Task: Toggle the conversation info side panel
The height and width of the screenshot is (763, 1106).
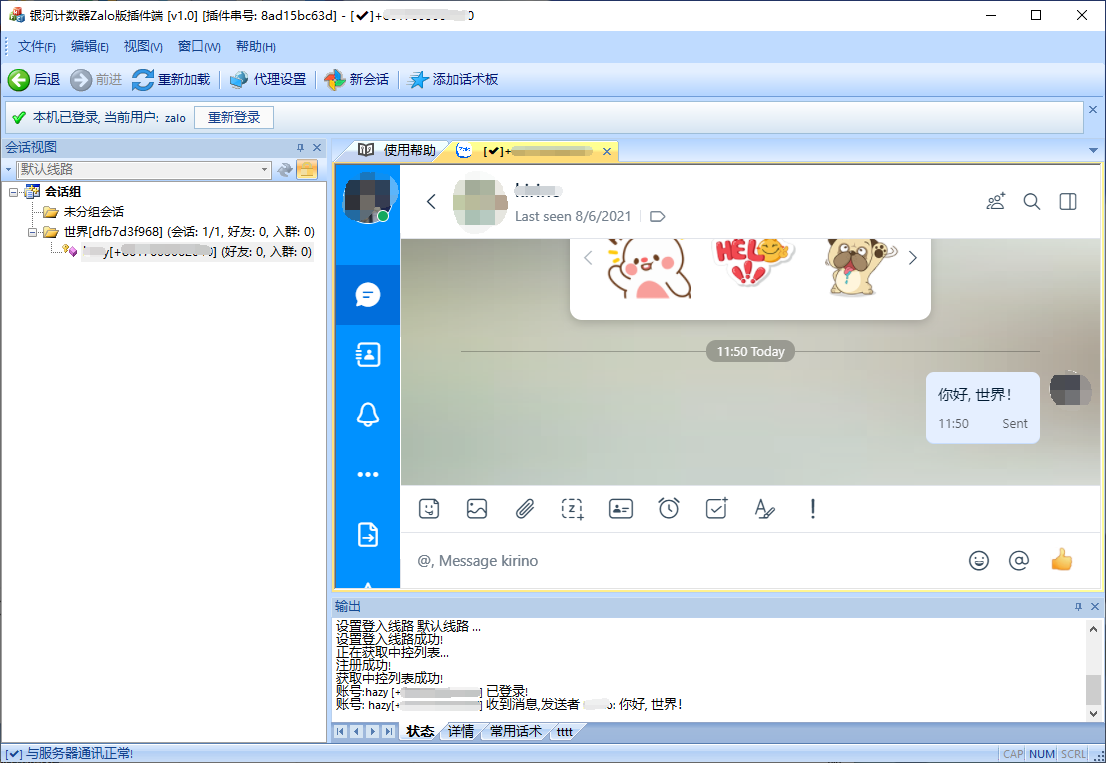Action: coord(1068,202)
